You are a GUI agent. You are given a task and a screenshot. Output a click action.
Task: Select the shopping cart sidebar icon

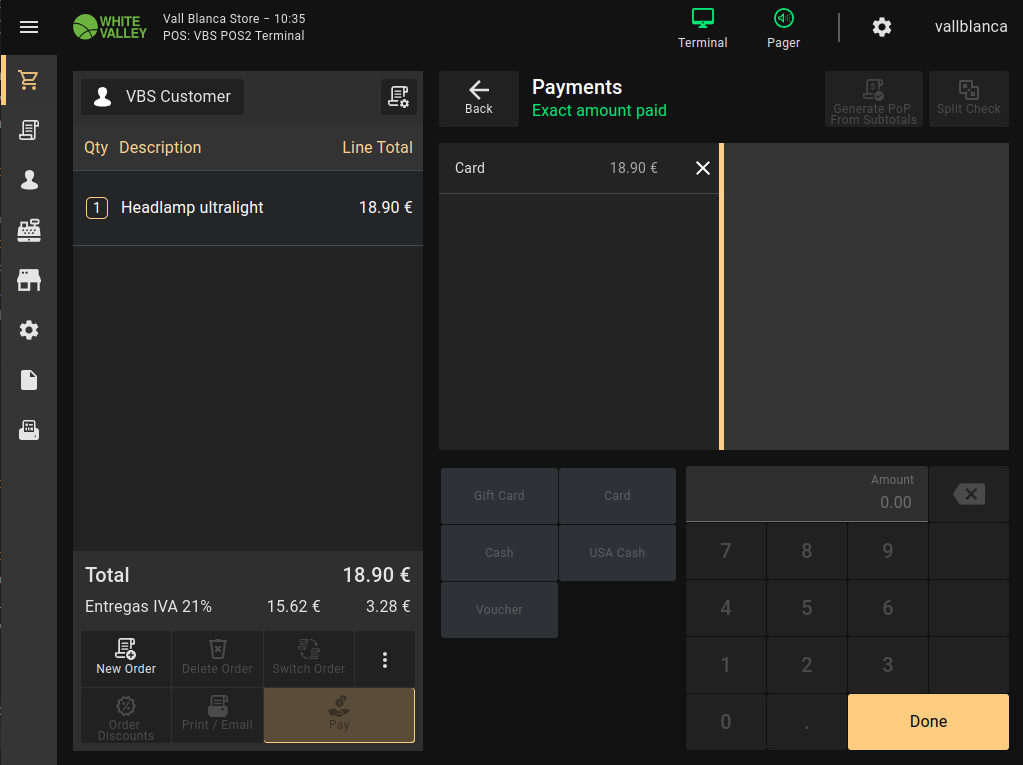tap(29, 80)
